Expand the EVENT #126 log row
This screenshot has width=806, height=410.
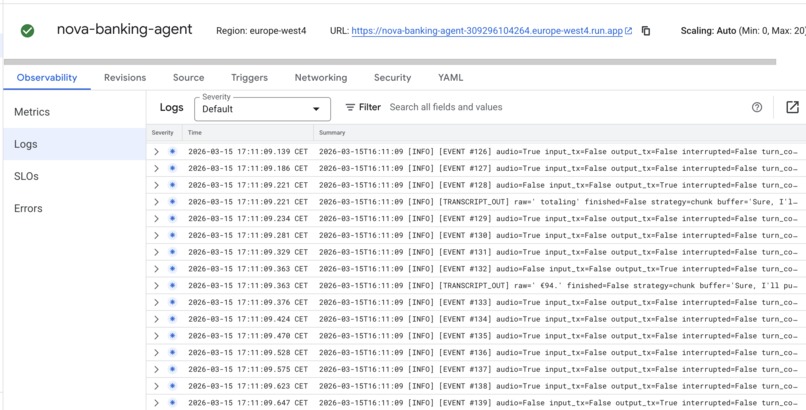(x=156, y=152)
